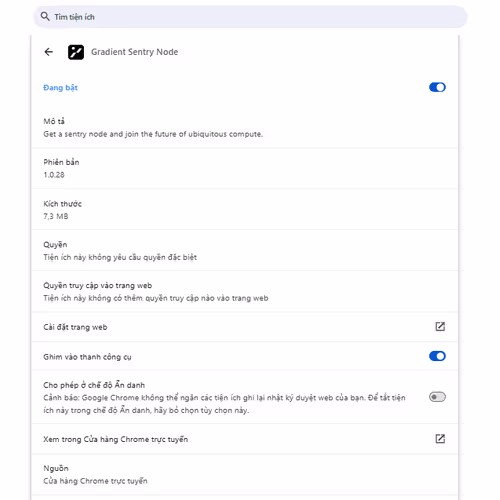Viewport: 500px width, 500px height.
Task: Disable the extension with the Đang bật toggle
Action: [437, 87]
